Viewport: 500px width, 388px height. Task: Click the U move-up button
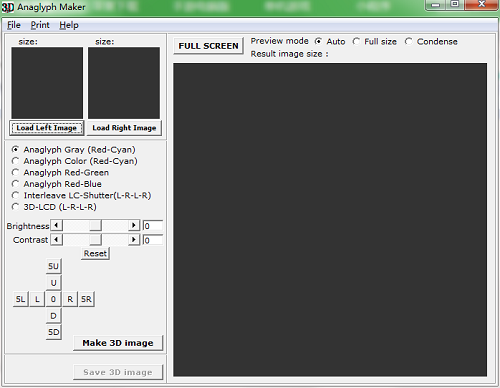point(53,283)
